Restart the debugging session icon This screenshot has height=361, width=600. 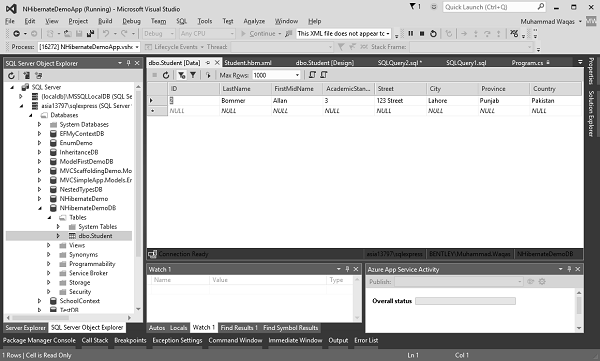click(x=433, y=34)
